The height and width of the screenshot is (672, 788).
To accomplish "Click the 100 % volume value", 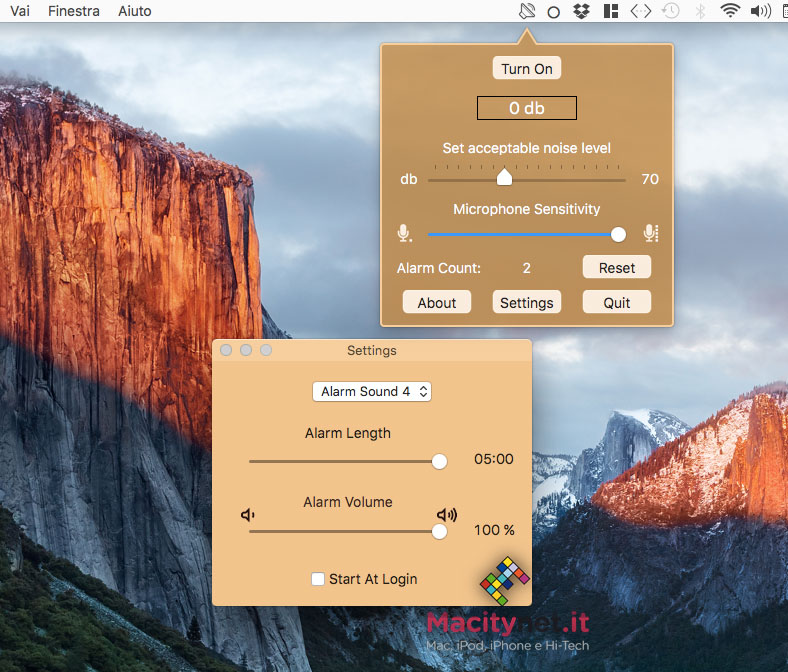I will [494, 530].
